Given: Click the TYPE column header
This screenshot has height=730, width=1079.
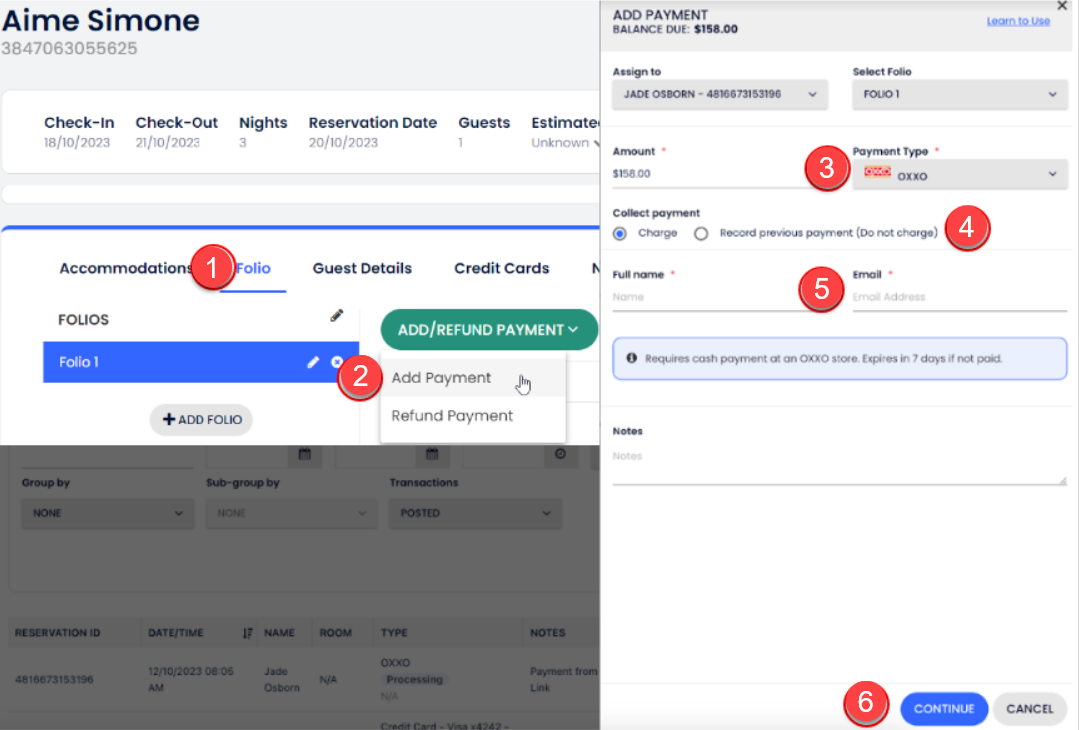Looking at the screenshot, I should pyautogui.click(x=394, y=633).
